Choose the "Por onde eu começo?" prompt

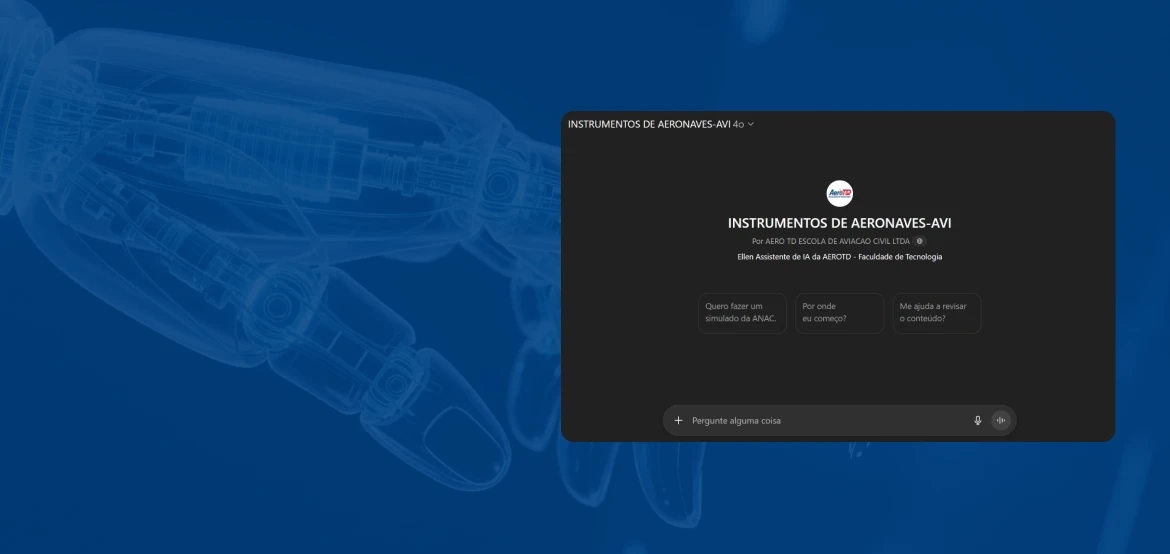pos(839,313)
